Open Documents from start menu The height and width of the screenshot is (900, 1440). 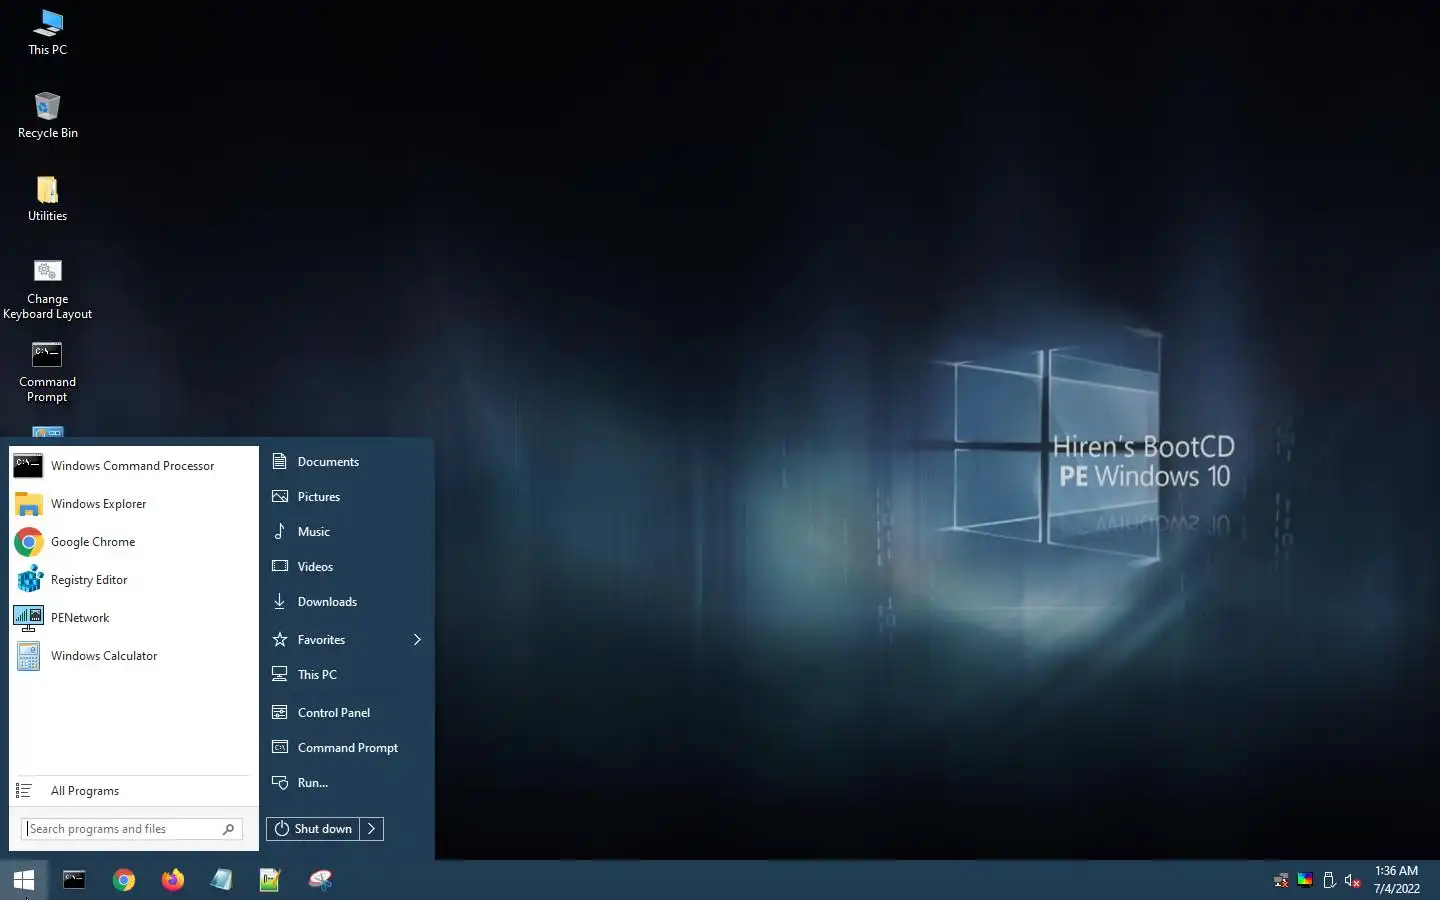click(347, 461)
